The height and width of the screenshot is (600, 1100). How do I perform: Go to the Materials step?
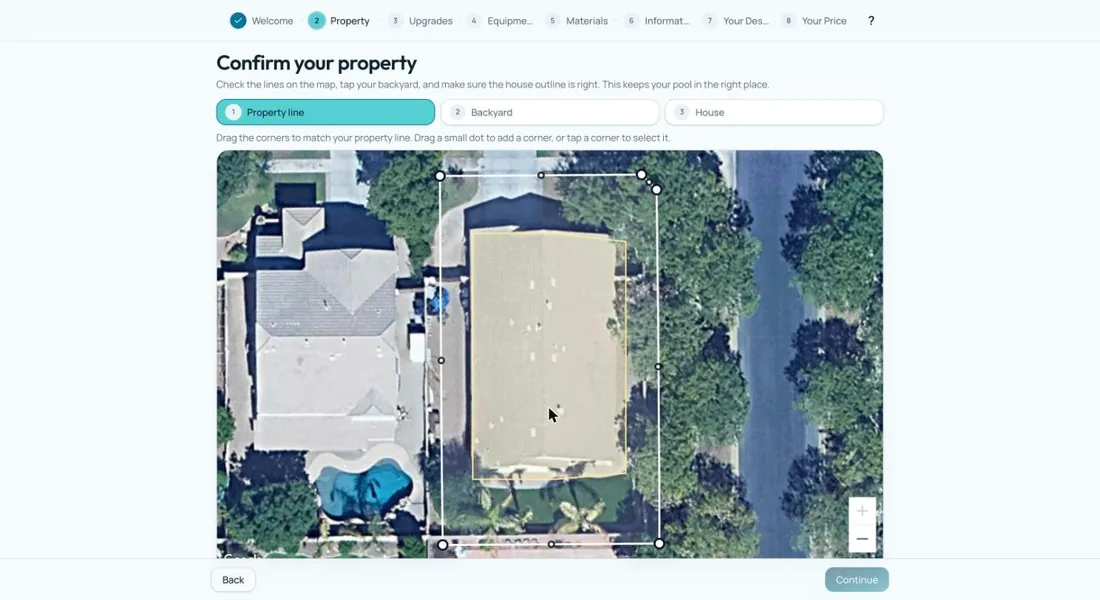pyautogui.click(x=577, y=21)
